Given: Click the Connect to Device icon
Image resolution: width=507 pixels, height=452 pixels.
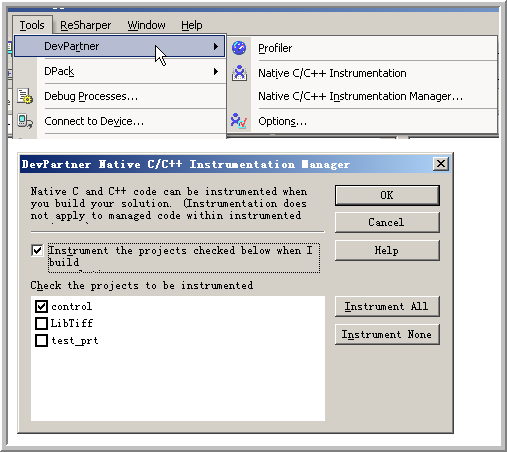Looking at the screenshot, I should pyautogui.click(x=25, y=121).
